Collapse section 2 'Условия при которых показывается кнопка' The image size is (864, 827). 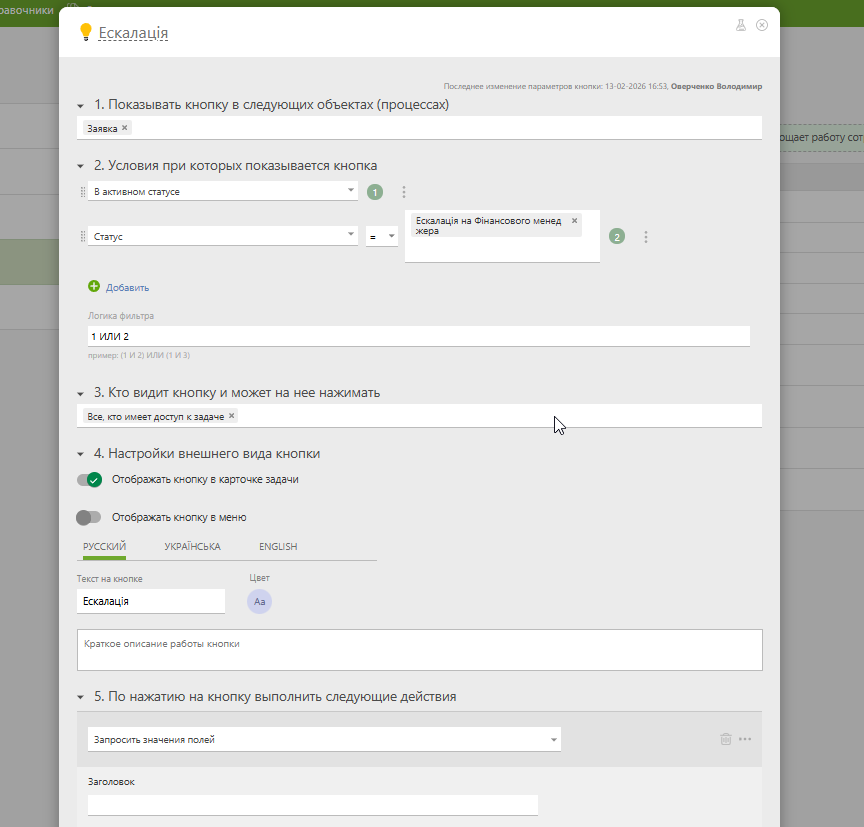click(80, 166)
